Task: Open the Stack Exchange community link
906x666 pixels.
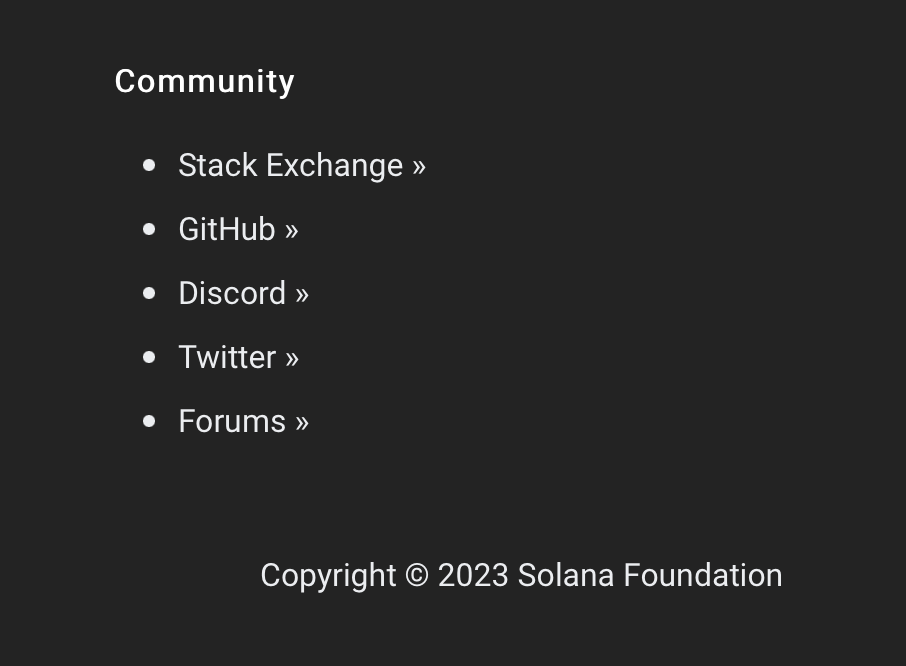Action: (x=290, y=165)
